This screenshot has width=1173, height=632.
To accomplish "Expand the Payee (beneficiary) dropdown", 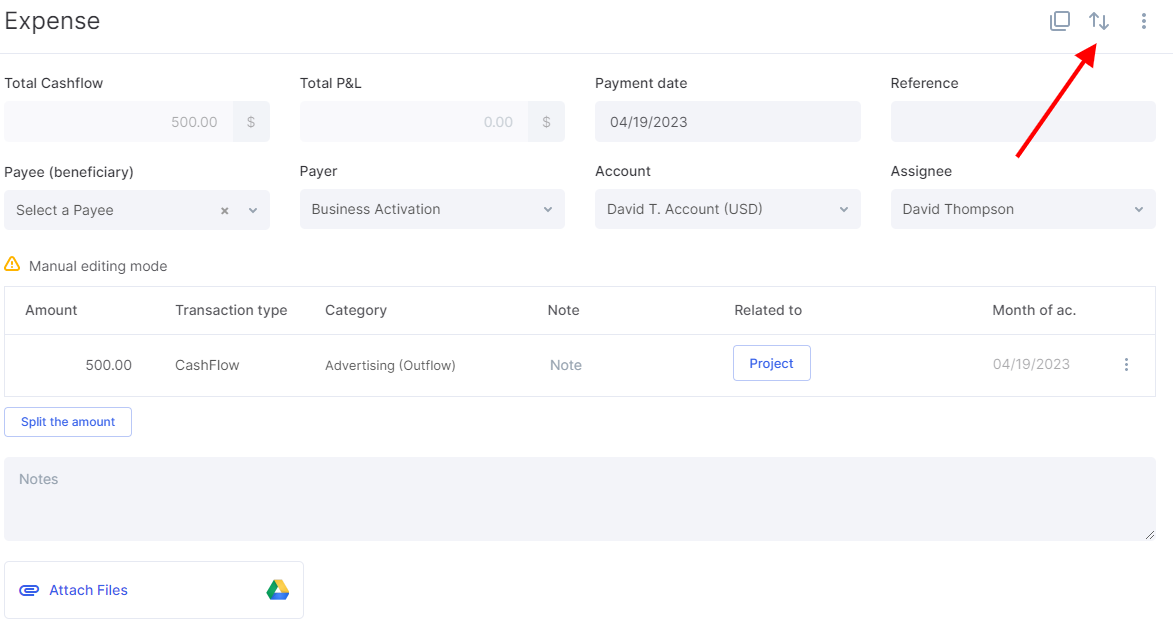I will [253, 210].
